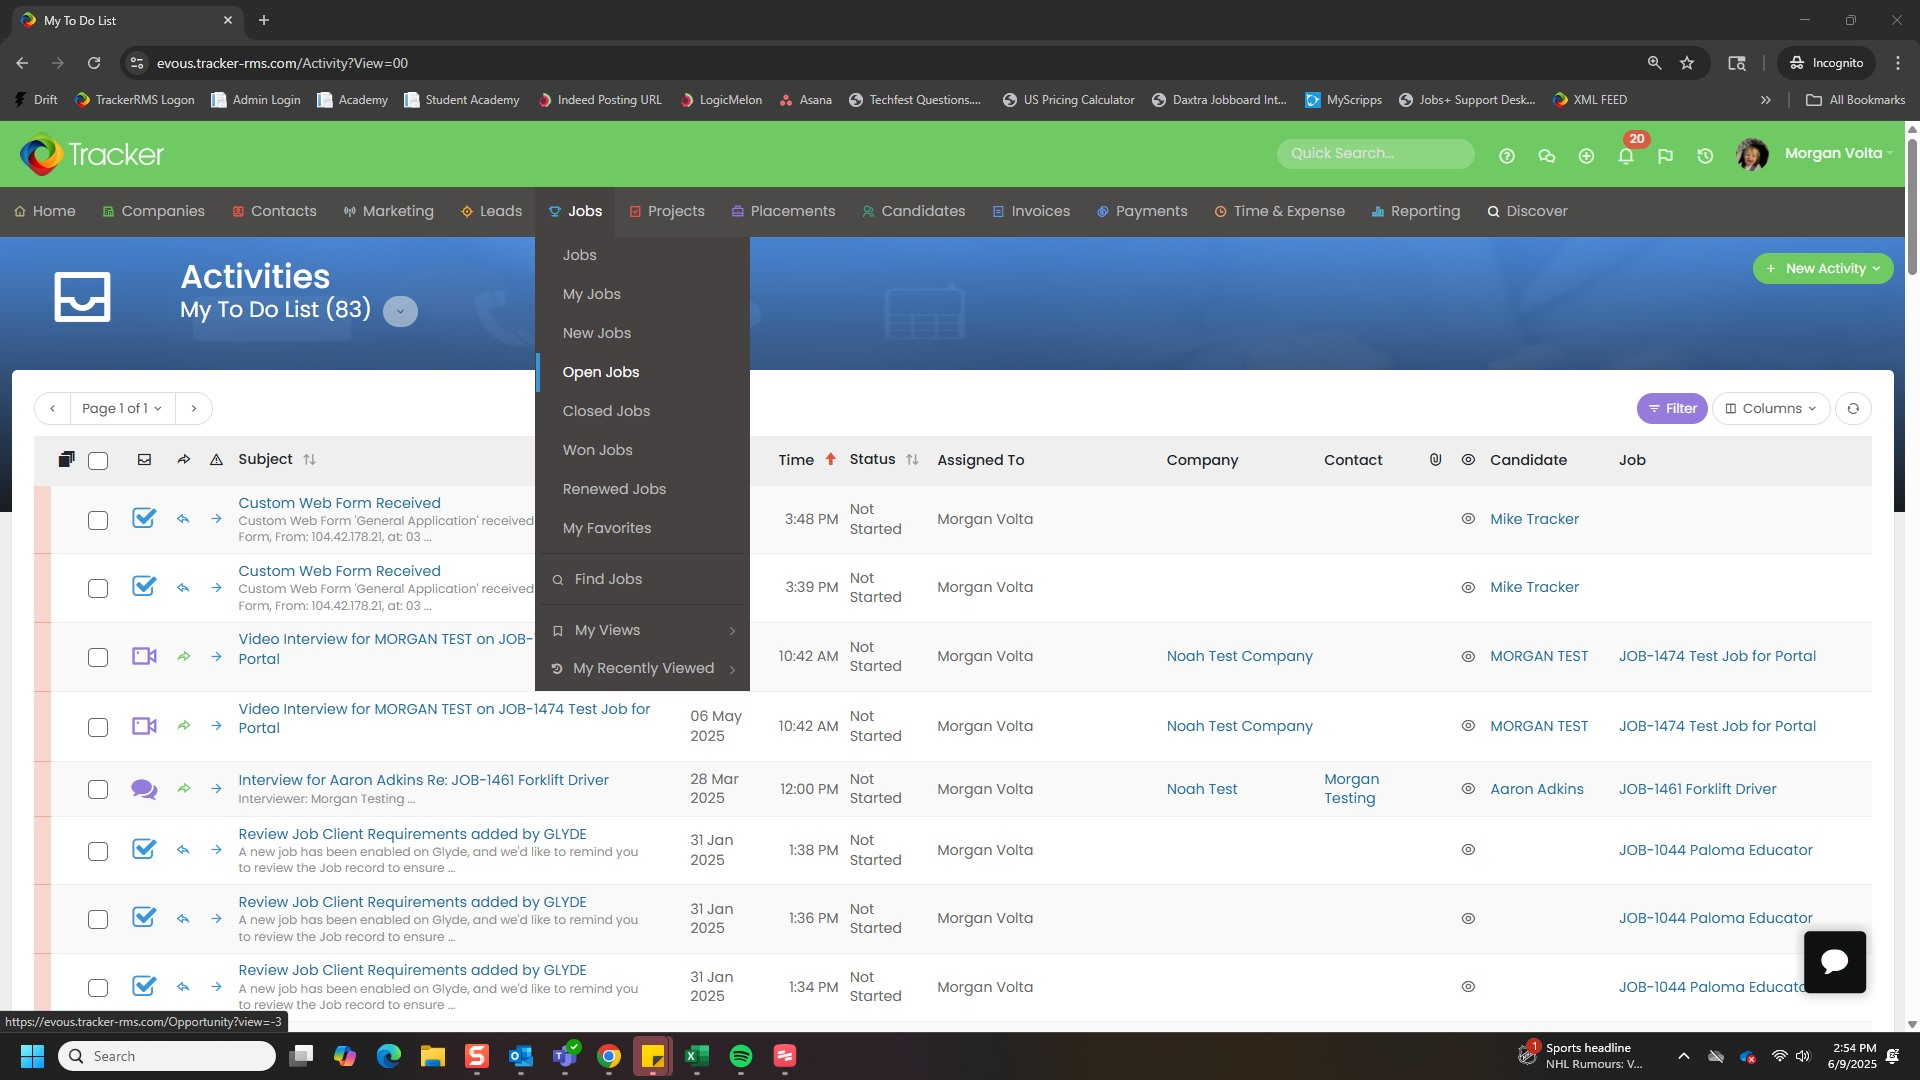Screen dimensions: 1920x1080
Task: Open the help question-mark icon in the header
Action: click(1507, 156)
